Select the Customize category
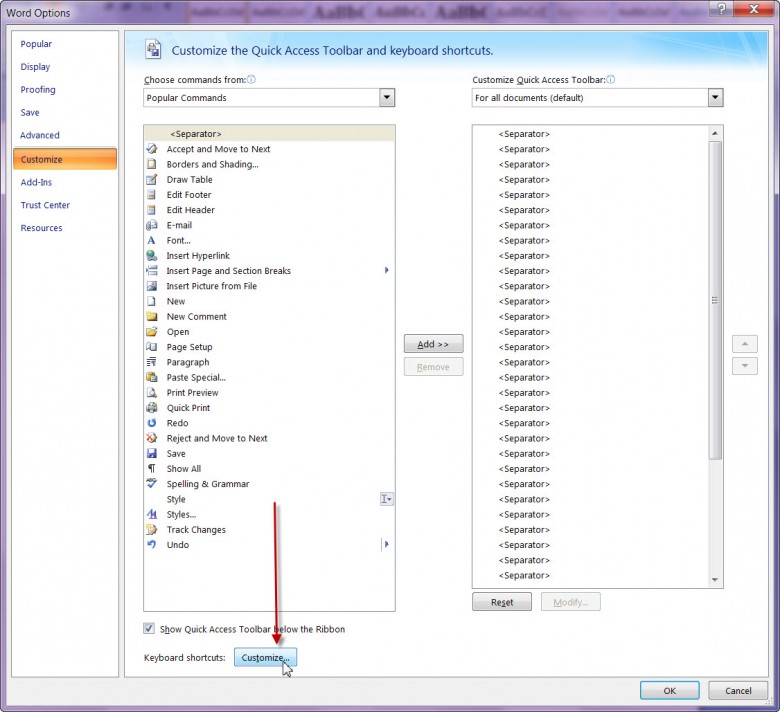The height and width of the screenshot is (712, 780). tap(65, 159)
